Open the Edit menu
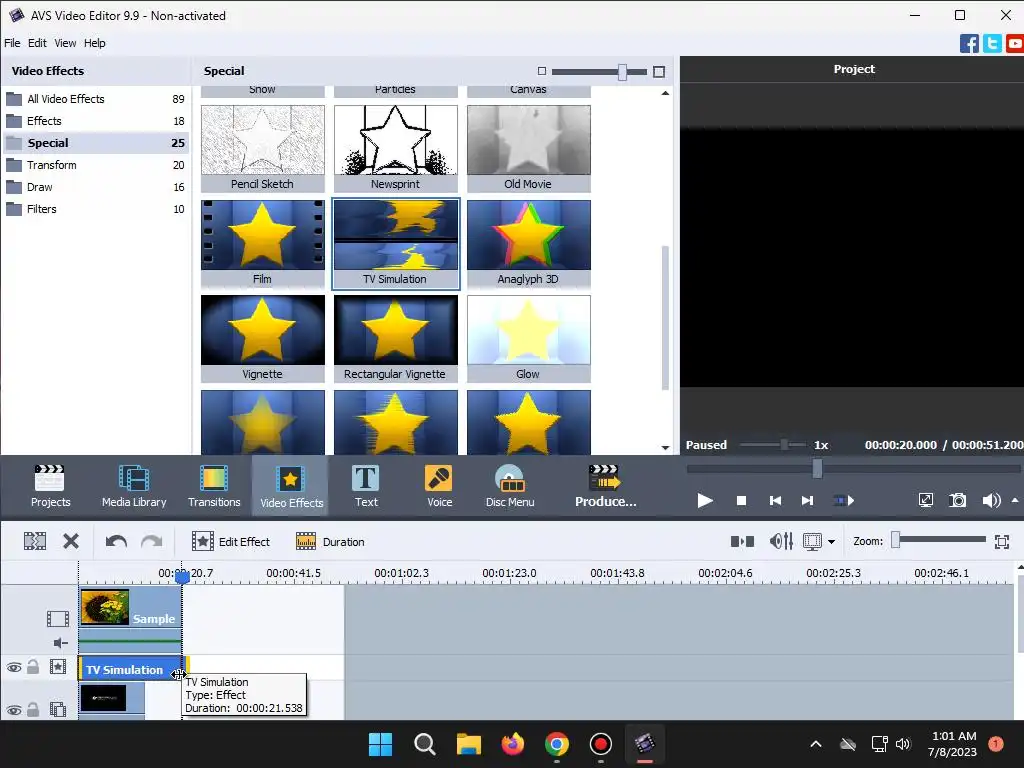1024x768 pixels. click(x=37, y=43)
